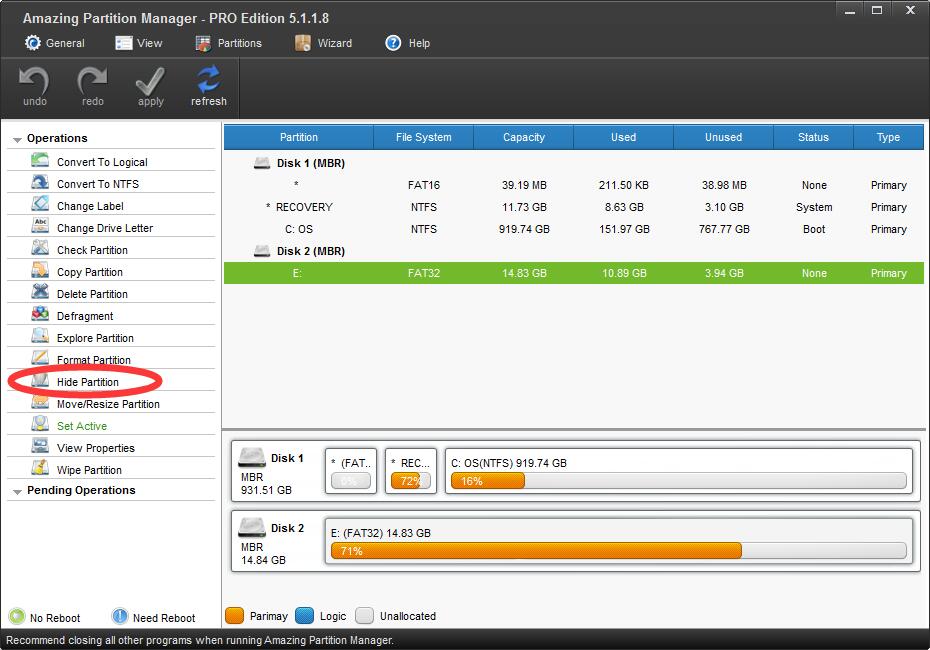Click the Disk 1 (MBR) group label
The image size is (930, 650).
click(311, 163)
